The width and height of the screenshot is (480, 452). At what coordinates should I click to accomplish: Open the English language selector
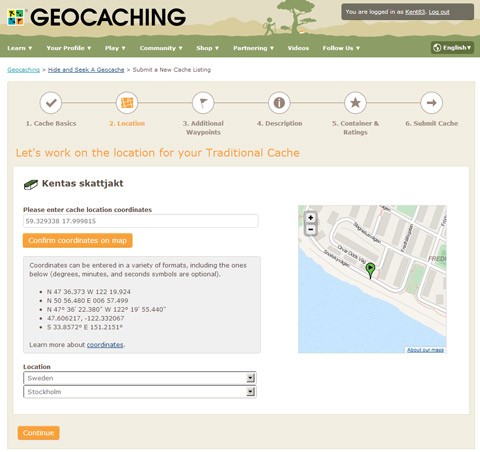[x=452, y=48]
